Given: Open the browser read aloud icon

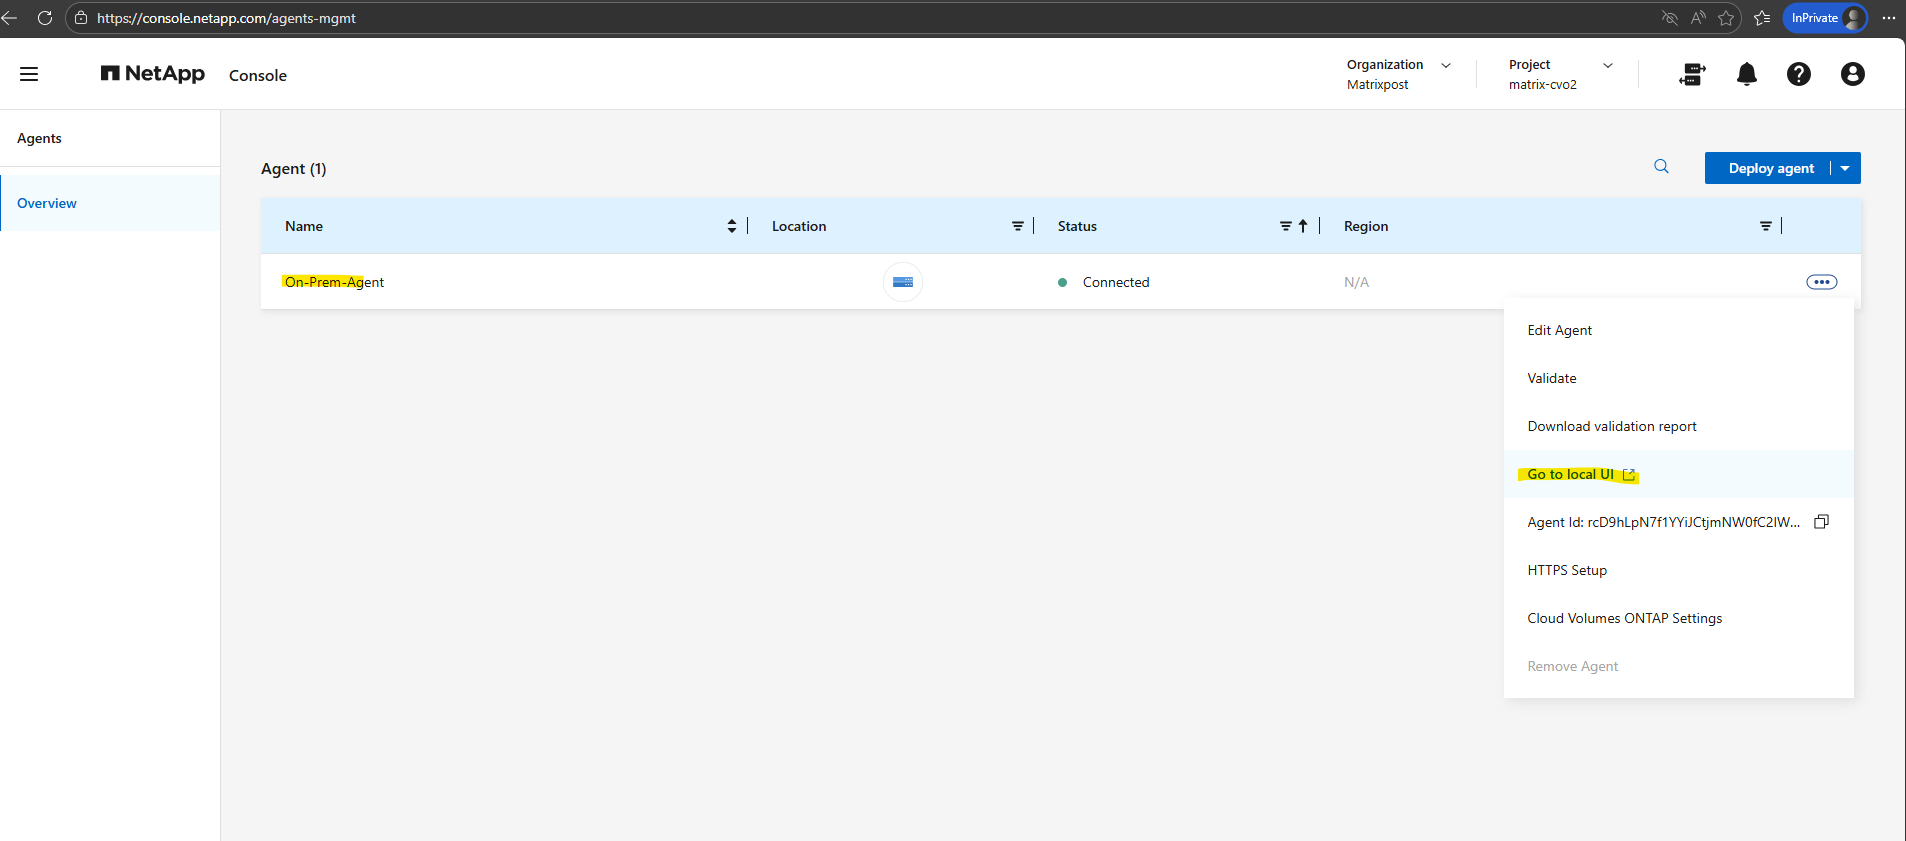Looking at the screenshot, I should click(1698, 18).
